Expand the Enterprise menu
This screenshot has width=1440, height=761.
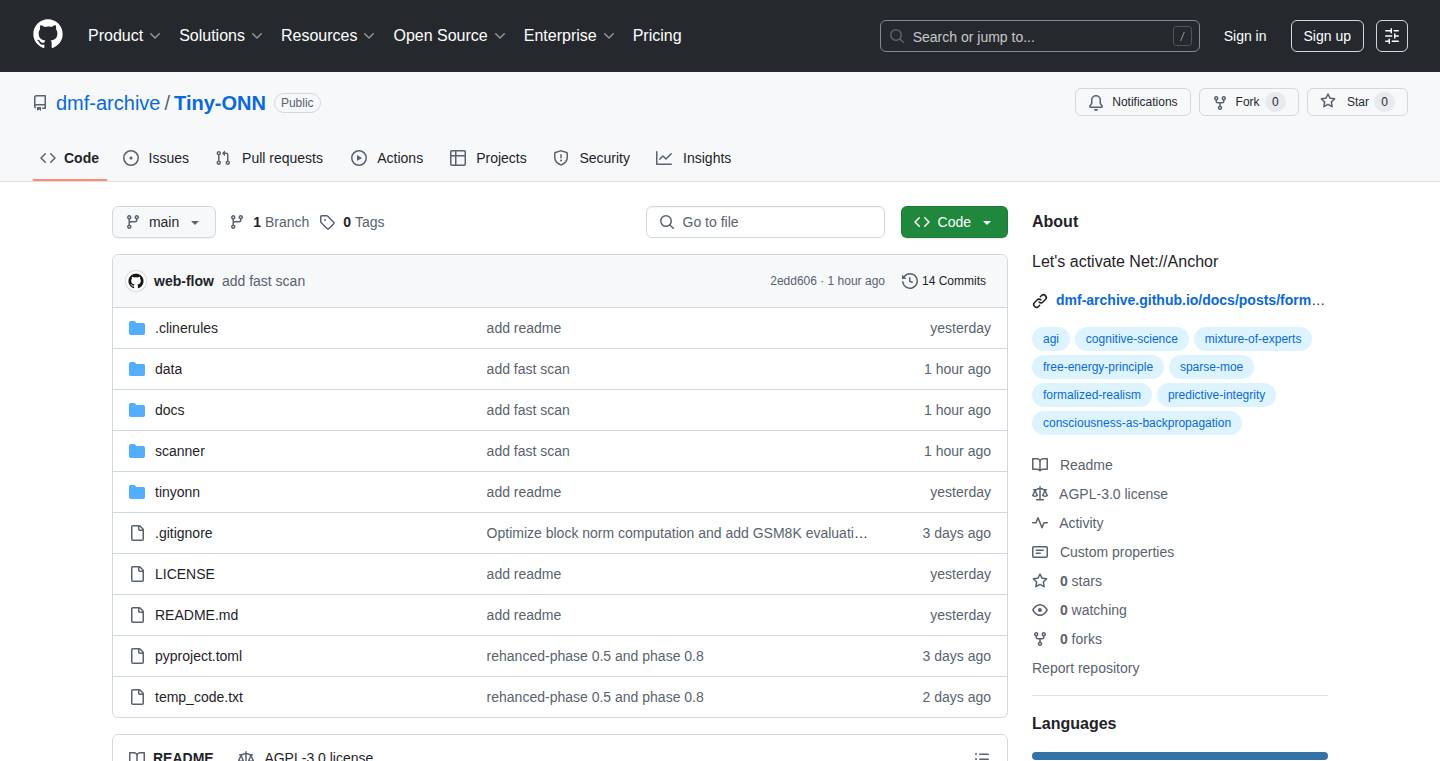point(570,36)
